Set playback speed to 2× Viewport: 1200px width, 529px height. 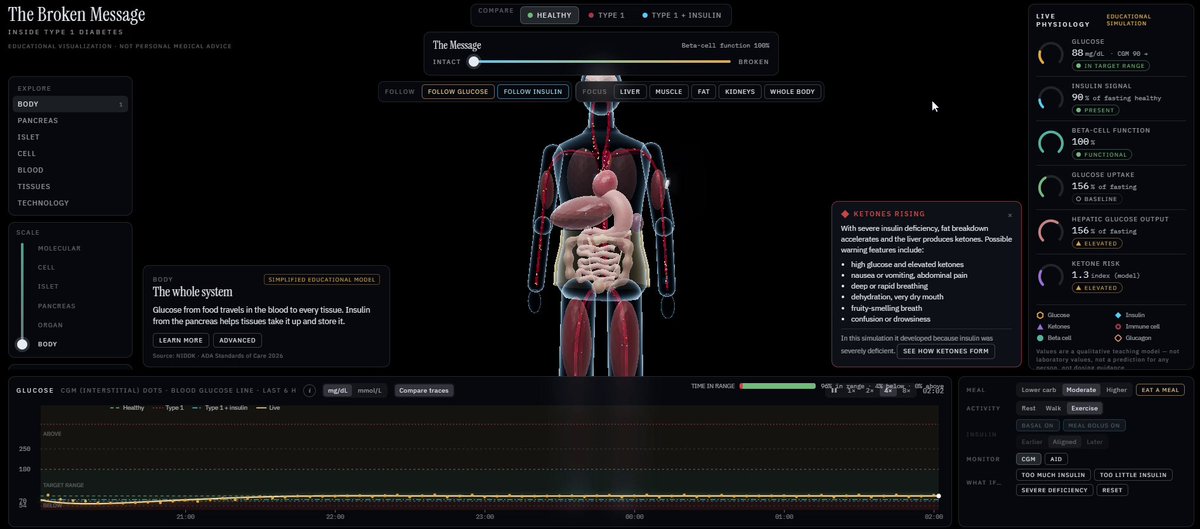tap(869, 390)
